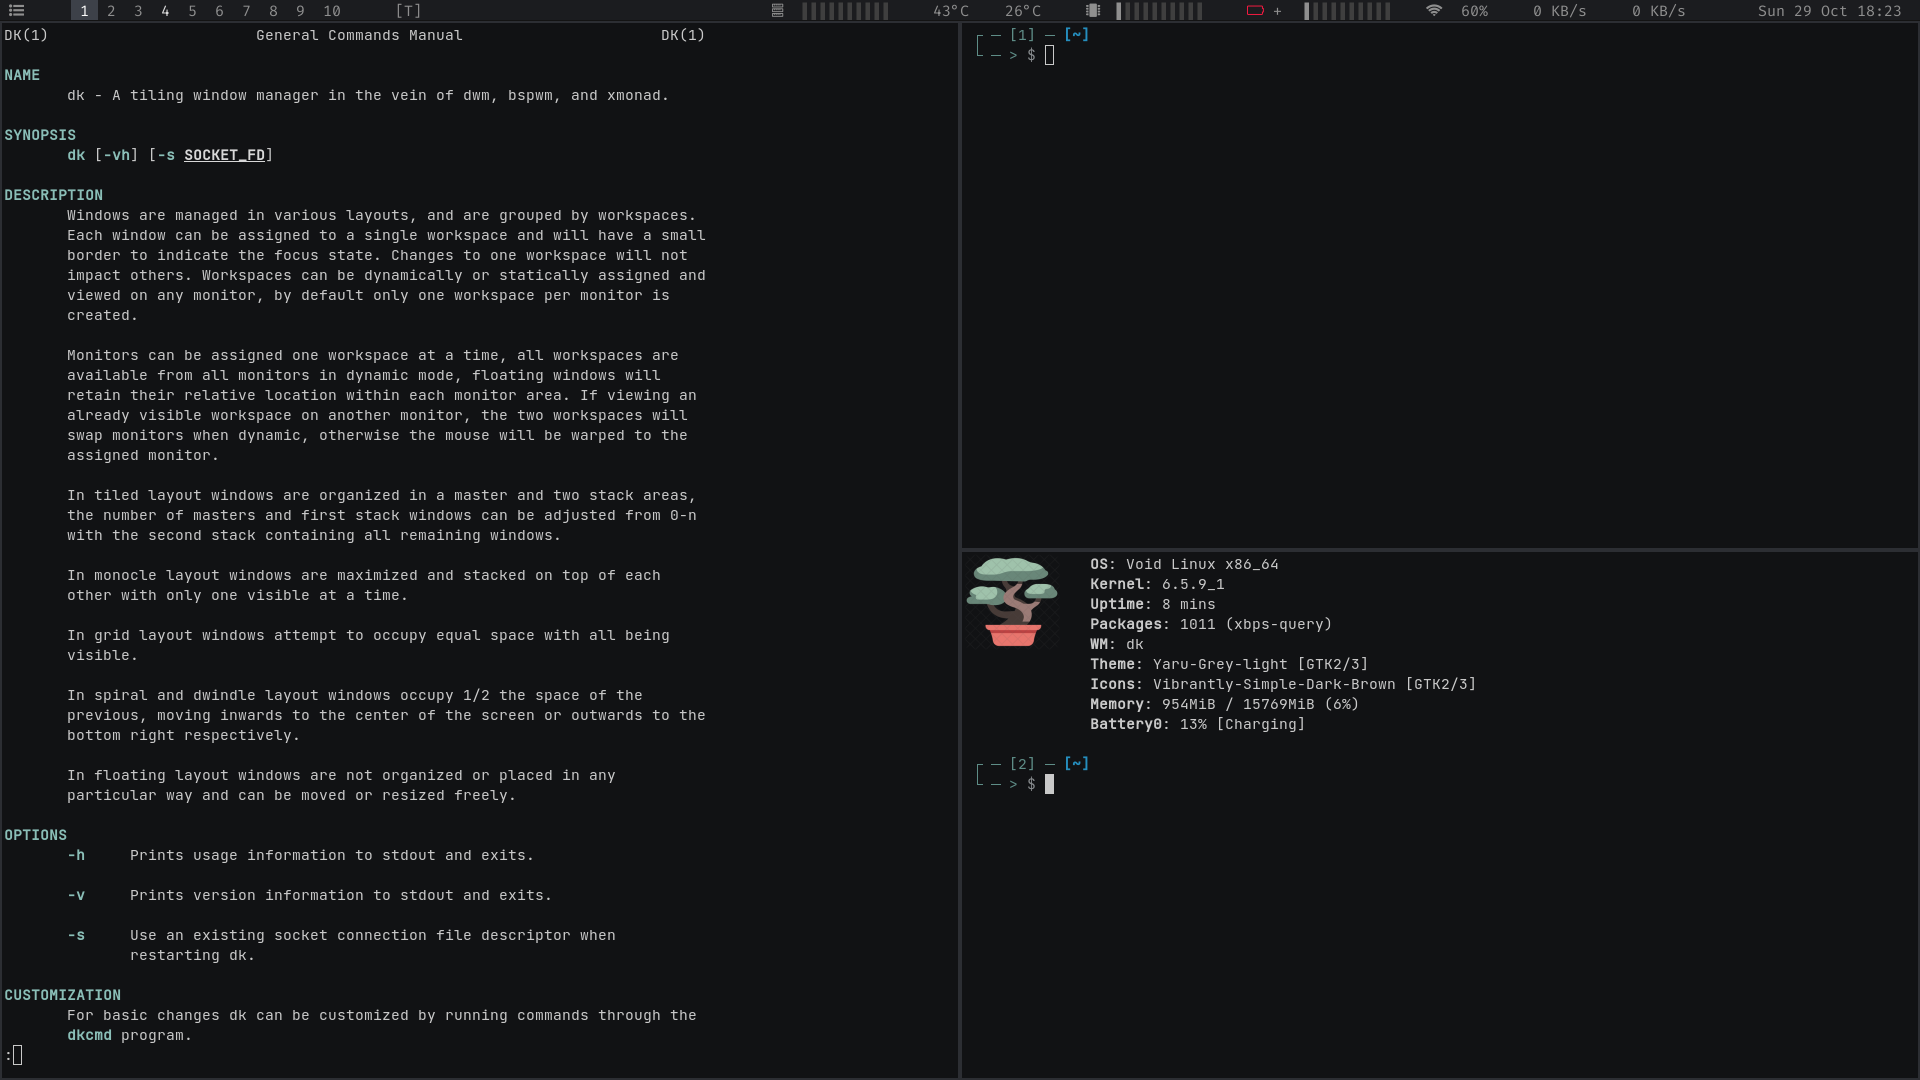The image size is (1920, 1080).
Task: Click the SYNOPSIS heading in man page
Action: 40,135
